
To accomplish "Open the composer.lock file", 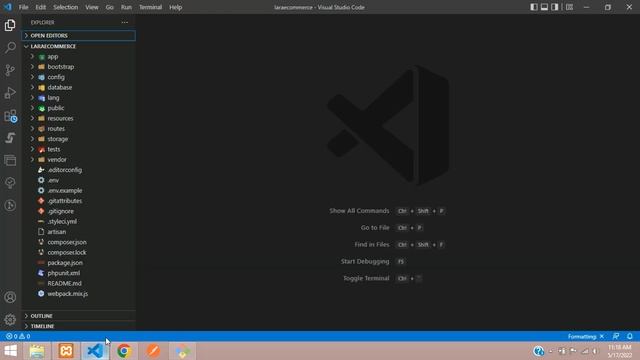I will click(x=78, y=252).
